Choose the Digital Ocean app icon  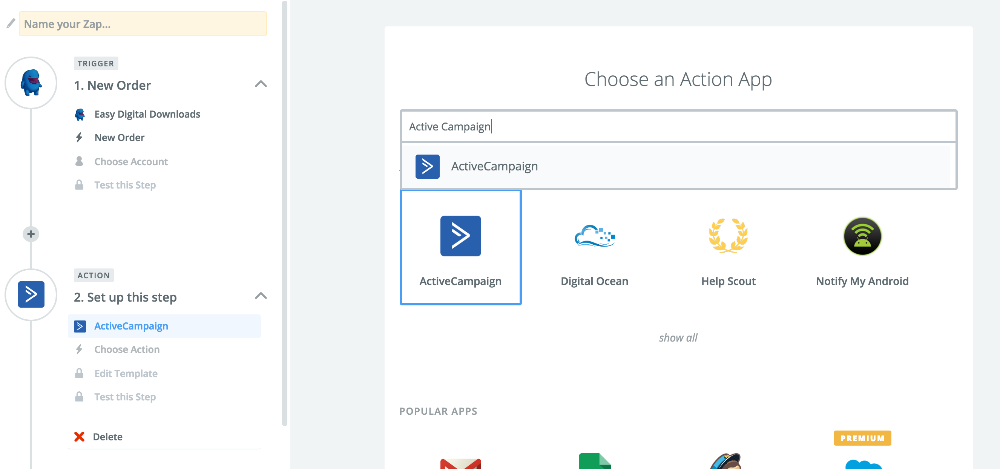[x=595, y=236]
